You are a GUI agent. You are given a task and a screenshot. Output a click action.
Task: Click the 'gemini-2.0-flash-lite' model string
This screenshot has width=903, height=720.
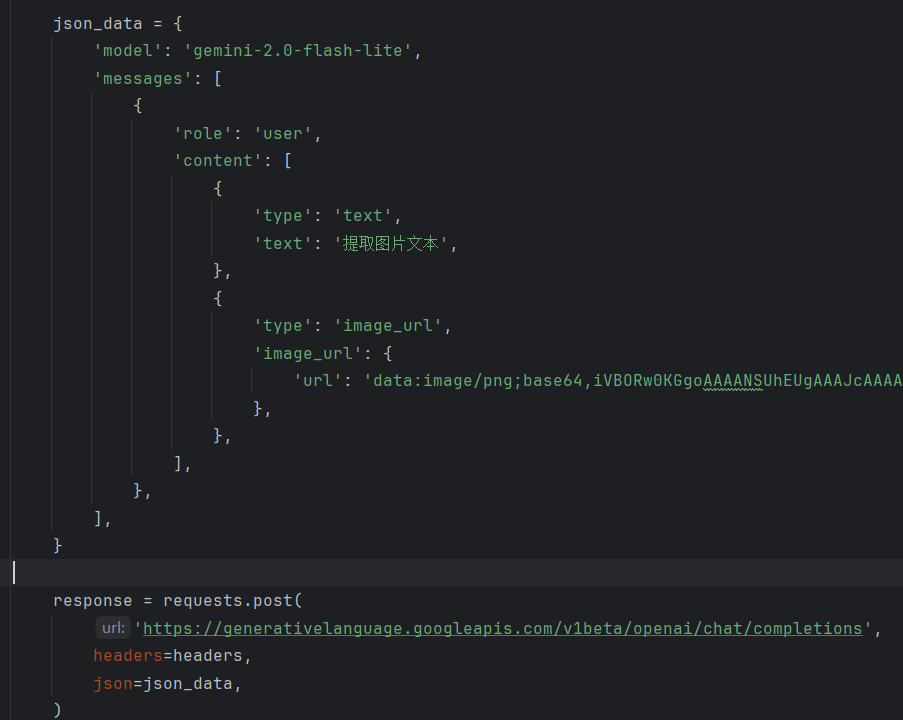coord(297,51)
